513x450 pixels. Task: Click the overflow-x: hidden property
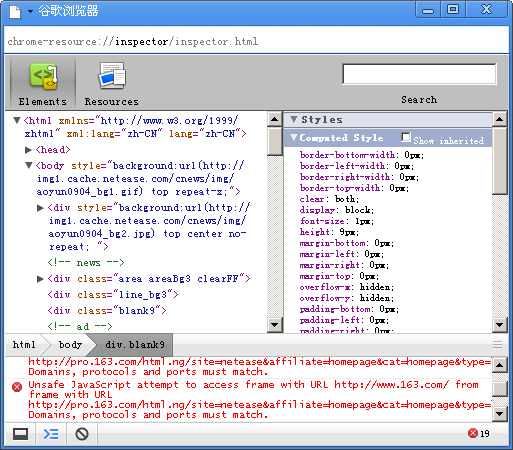point(347,287)
